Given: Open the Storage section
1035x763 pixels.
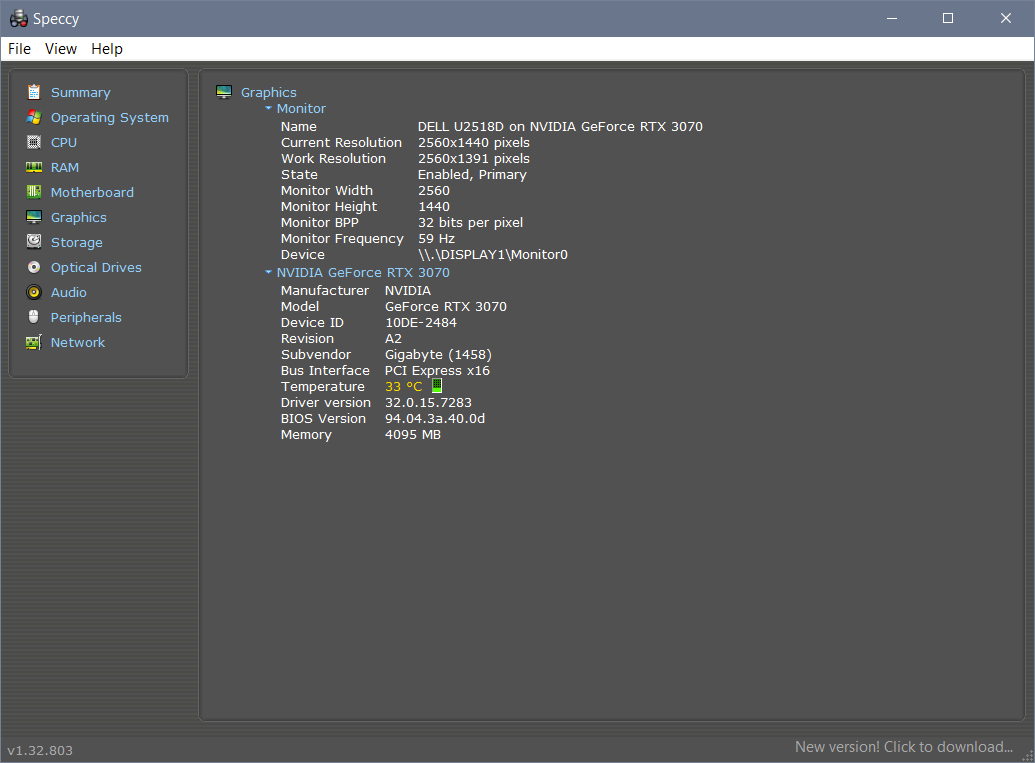Looking at the screenshot, I should (x=77, y=243).
